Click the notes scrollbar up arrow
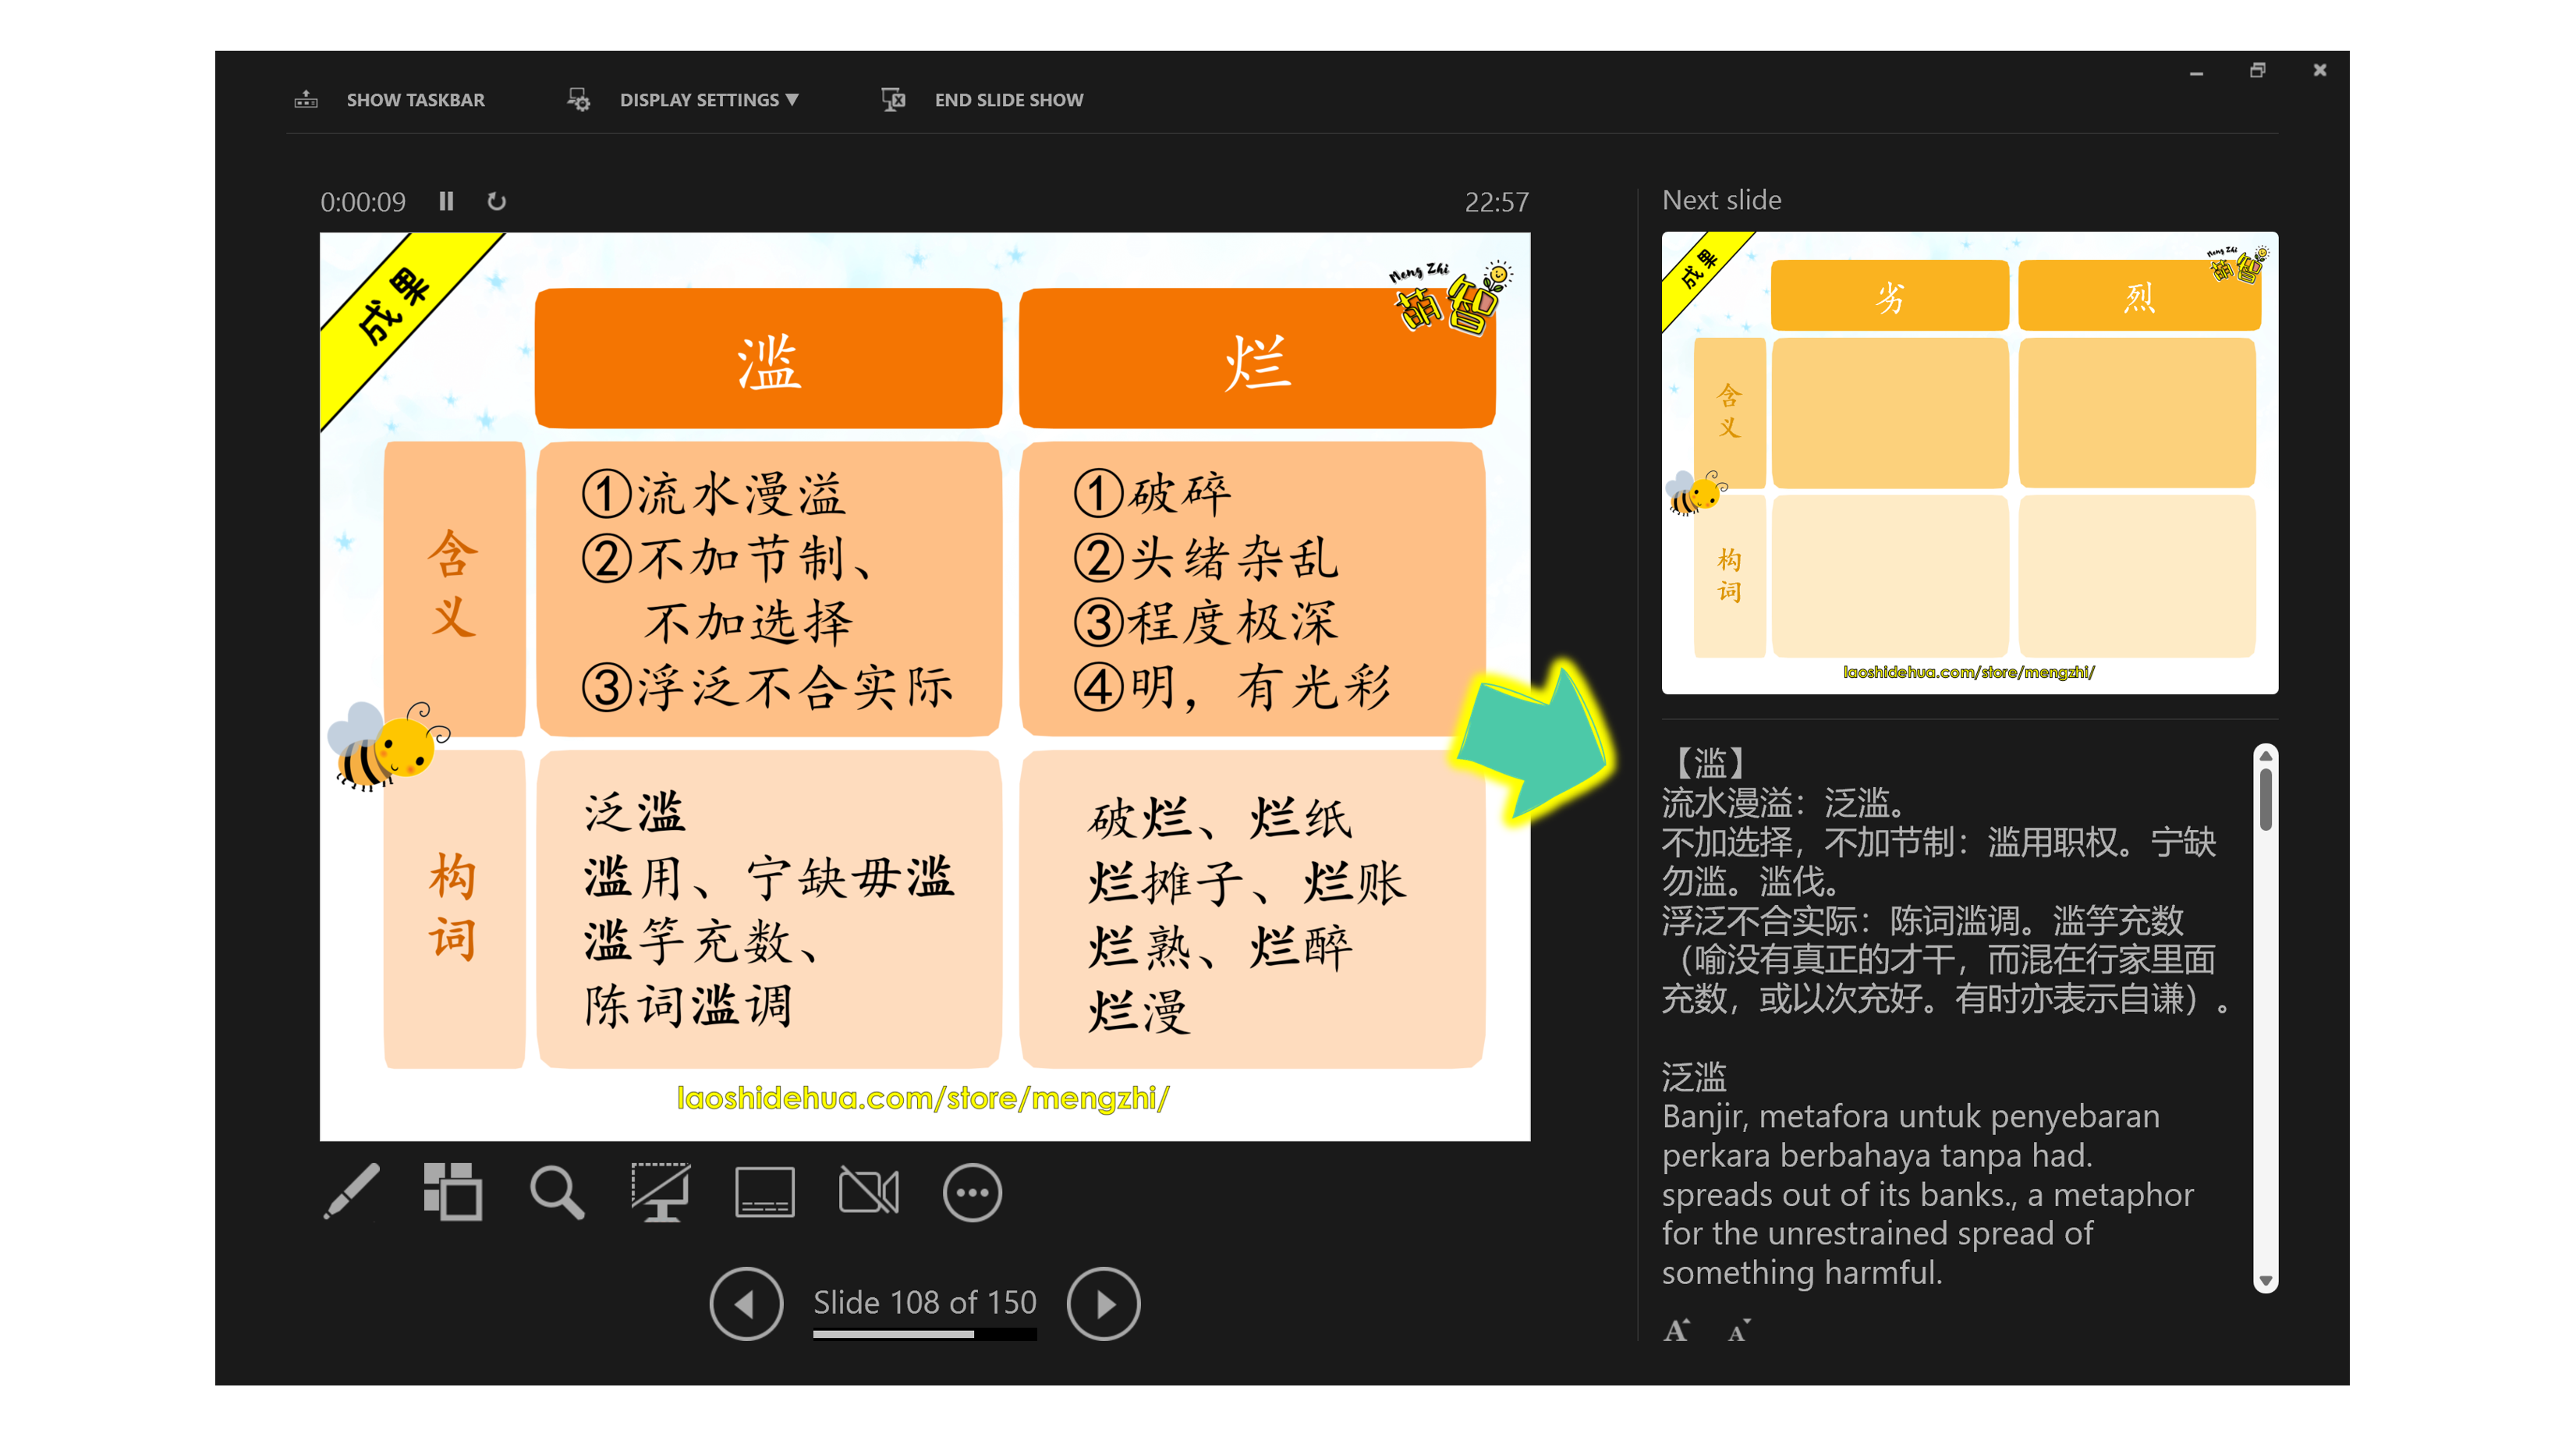Image resolution: width=2576 pixels, height=1451 pixels. pos(2265,755)
